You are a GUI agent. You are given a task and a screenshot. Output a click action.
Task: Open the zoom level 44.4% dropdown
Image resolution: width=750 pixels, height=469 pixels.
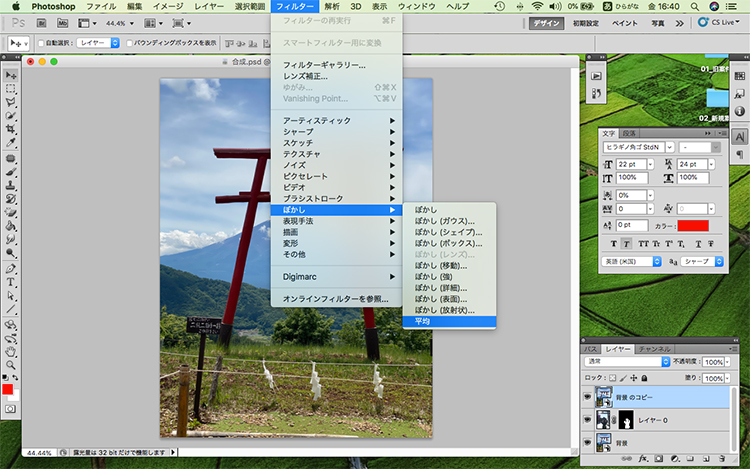[132, 23]
